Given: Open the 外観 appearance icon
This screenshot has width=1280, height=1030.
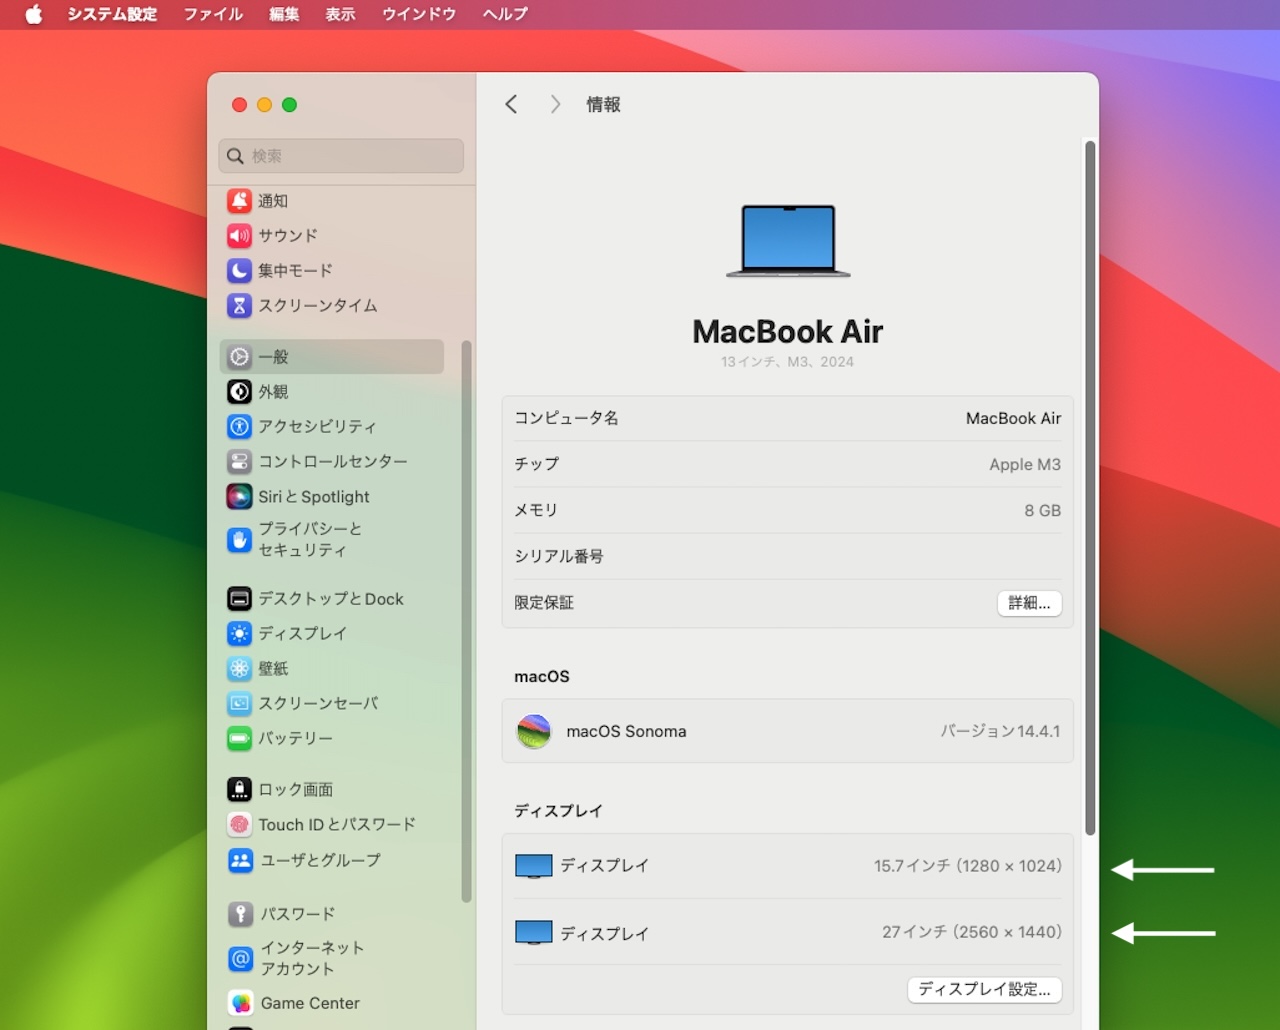Looking at the screenshot, I should point(239,392).
